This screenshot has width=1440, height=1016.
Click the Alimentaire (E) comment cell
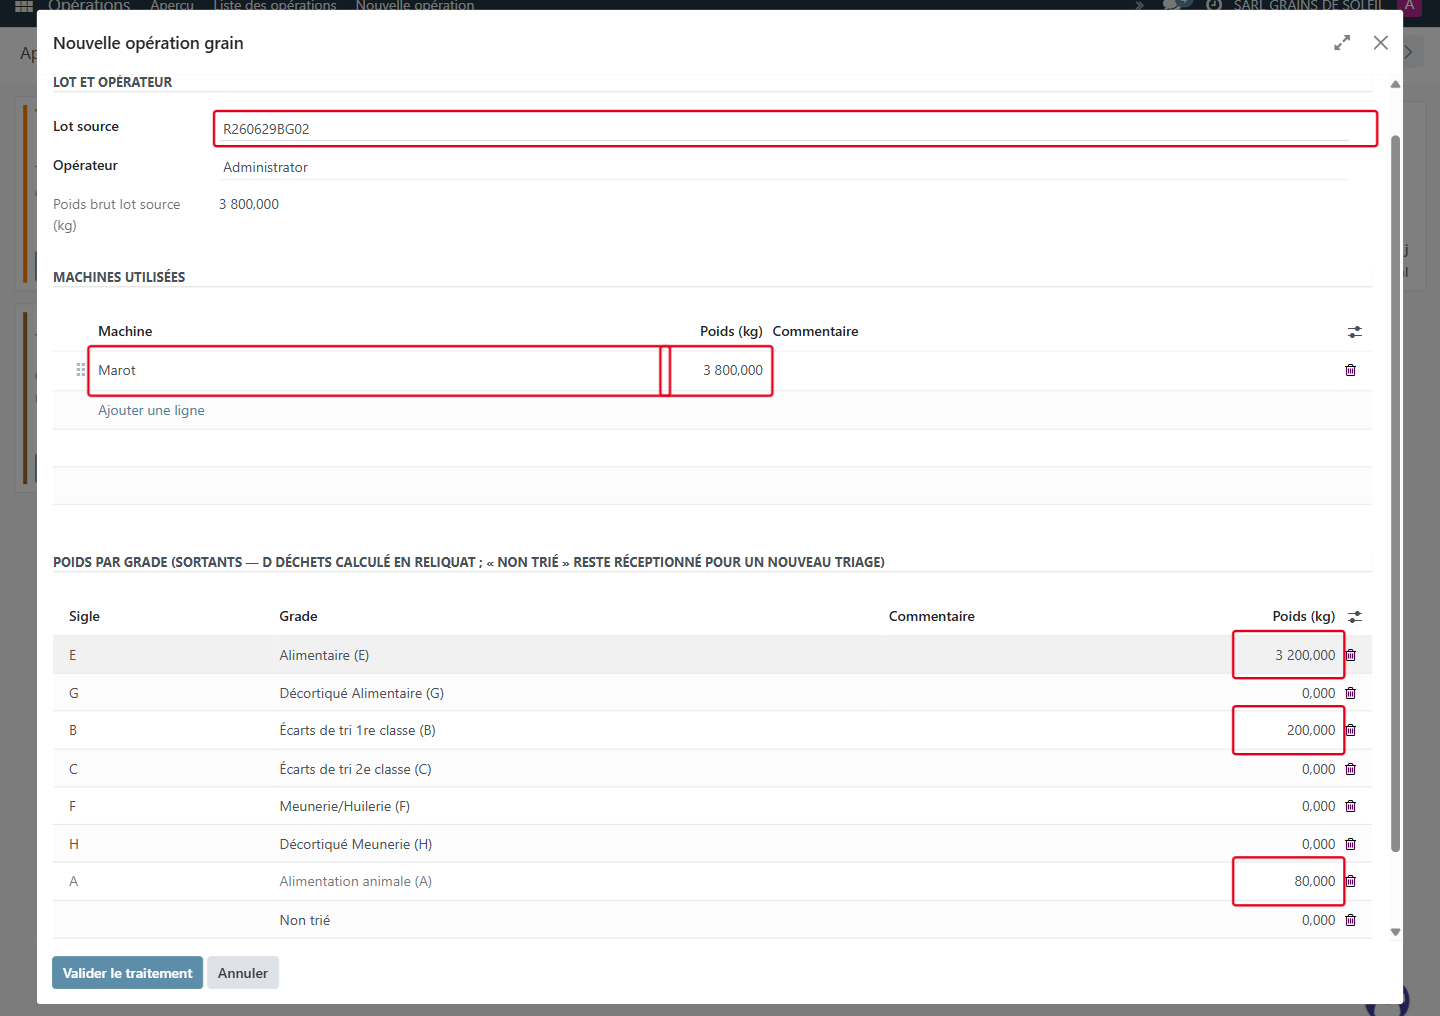pos(1057,655)
